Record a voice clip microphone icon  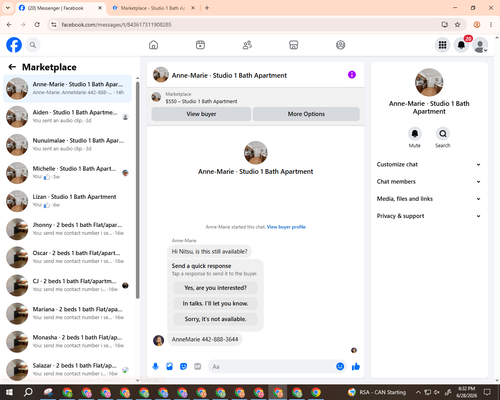[155, 367]
